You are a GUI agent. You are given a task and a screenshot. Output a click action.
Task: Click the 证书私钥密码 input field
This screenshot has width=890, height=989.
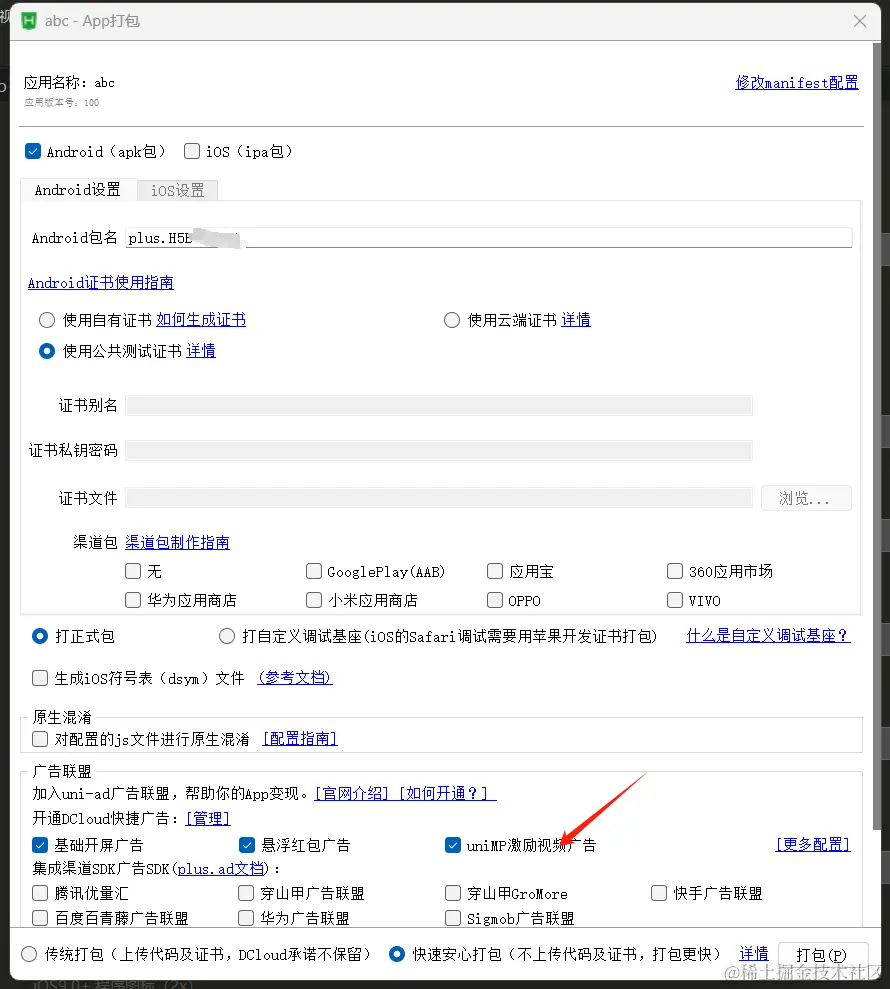(x=438, y=450)
